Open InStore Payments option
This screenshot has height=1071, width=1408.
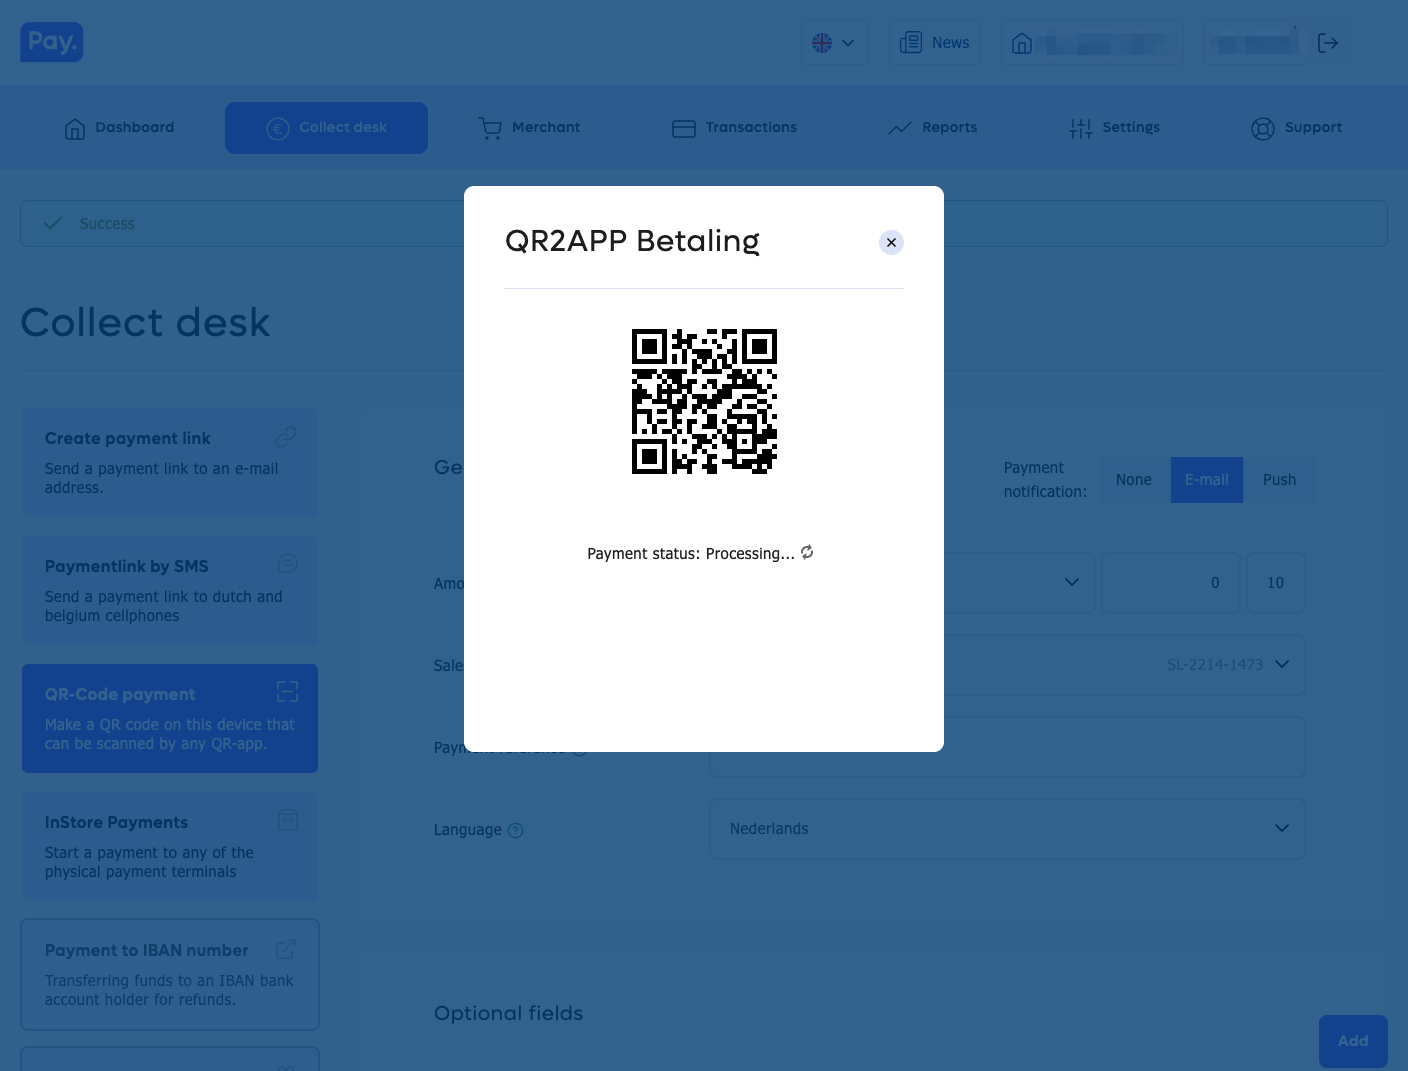(x=170, y=846)
